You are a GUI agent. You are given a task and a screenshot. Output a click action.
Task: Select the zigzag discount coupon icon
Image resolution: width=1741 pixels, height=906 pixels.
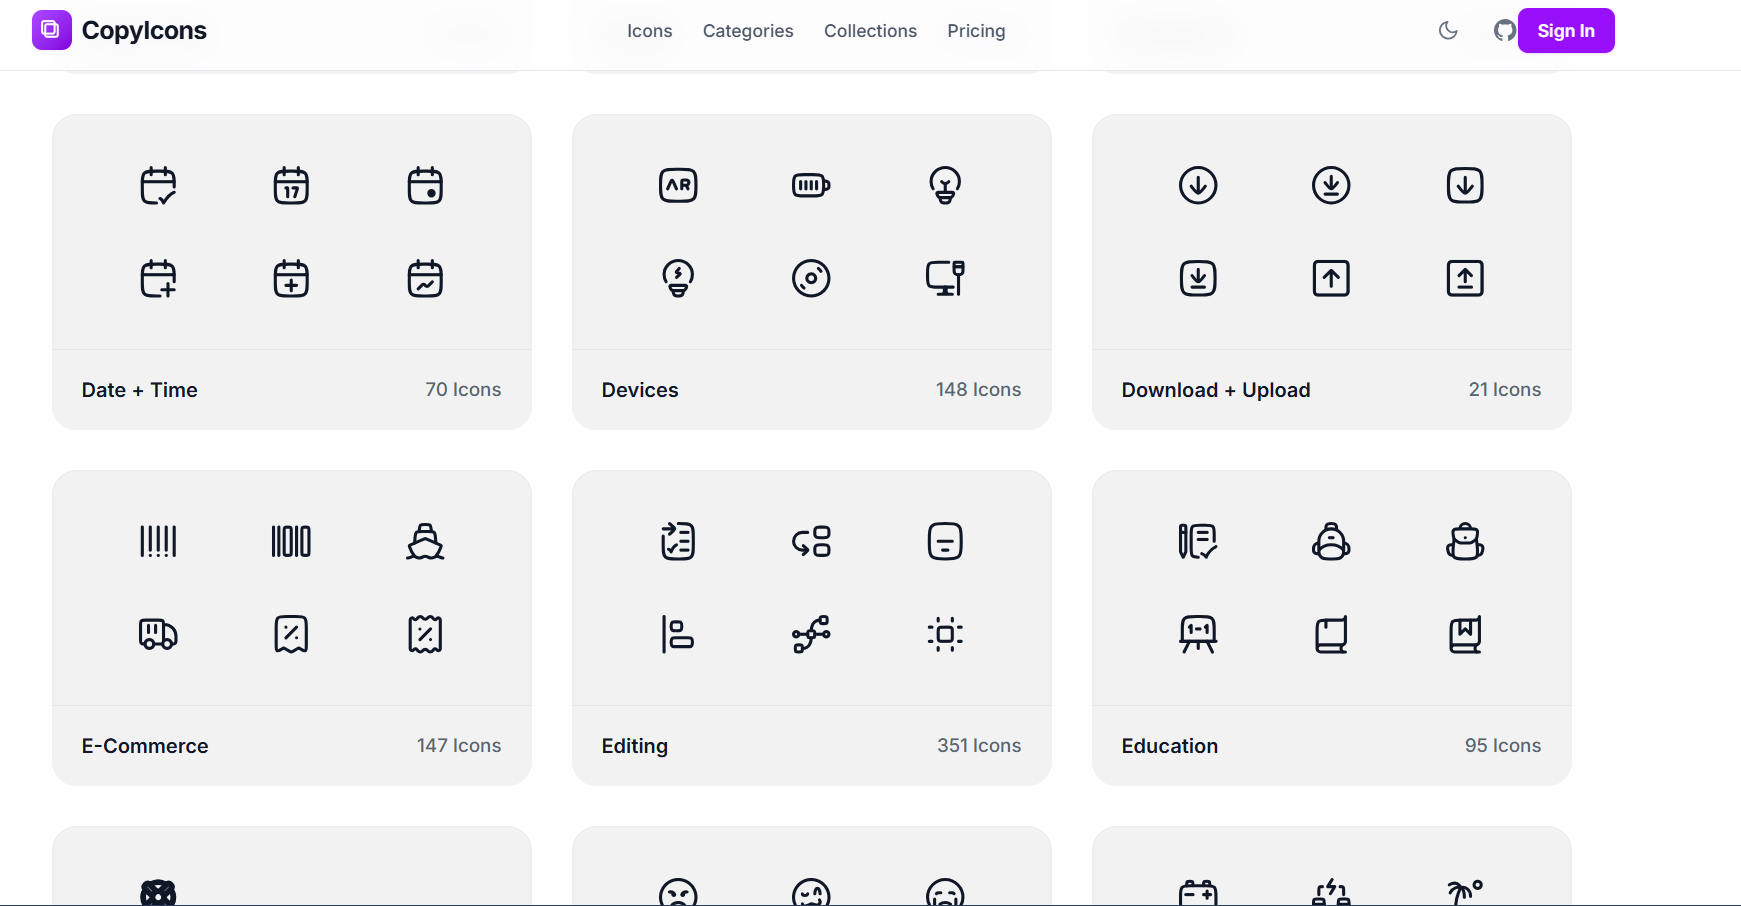tap(425, 634)
